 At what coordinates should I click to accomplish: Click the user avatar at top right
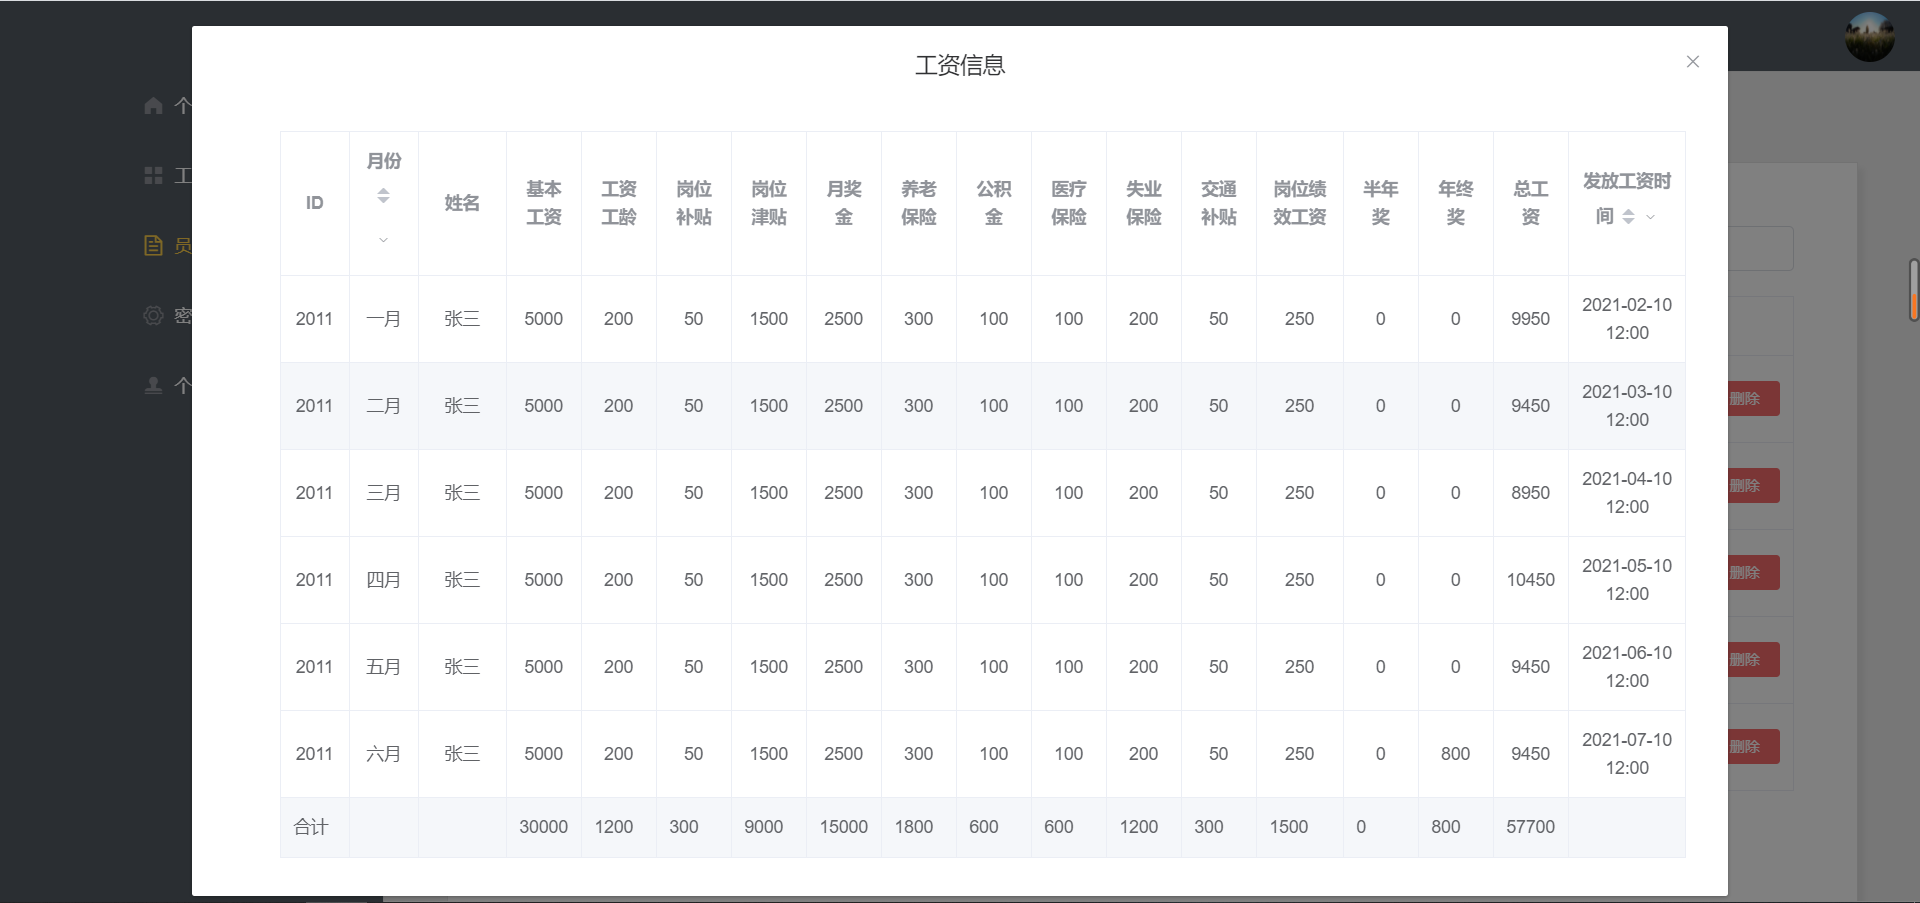tap(1869, 36)
